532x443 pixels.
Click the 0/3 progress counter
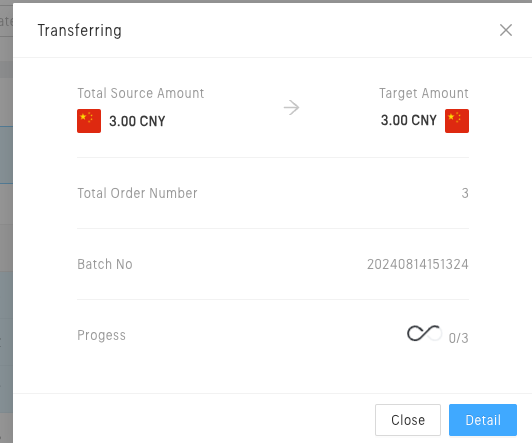click(458, 338)
